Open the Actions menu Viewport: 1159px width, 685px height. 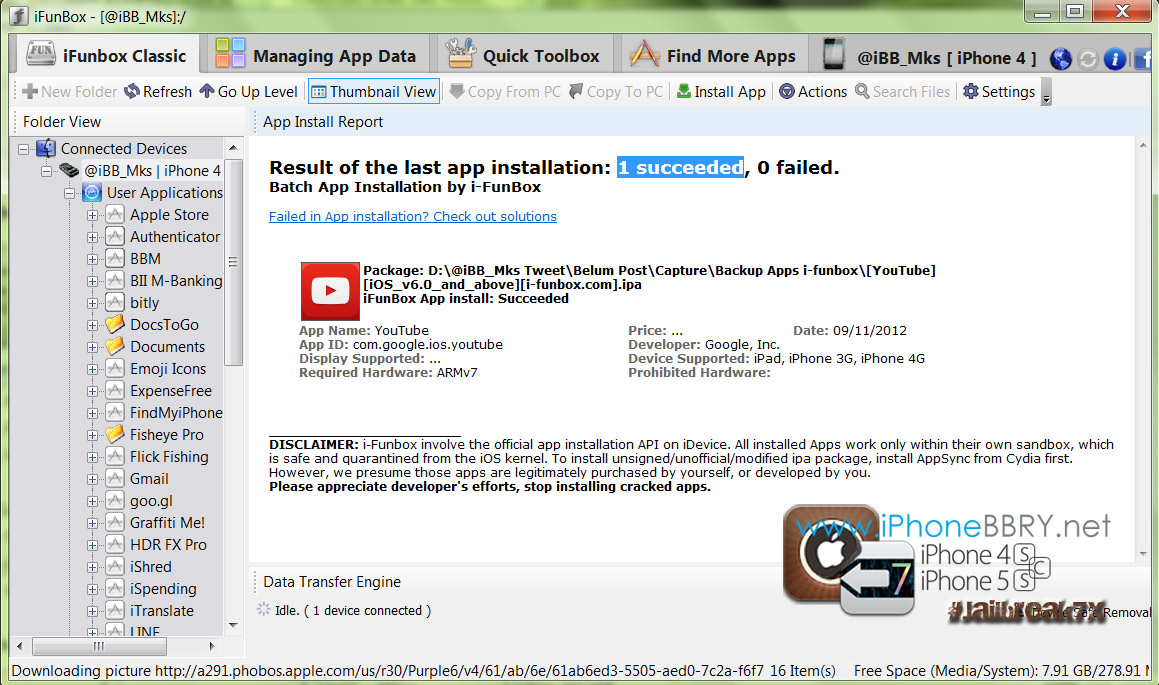click(x=813, y=92)
